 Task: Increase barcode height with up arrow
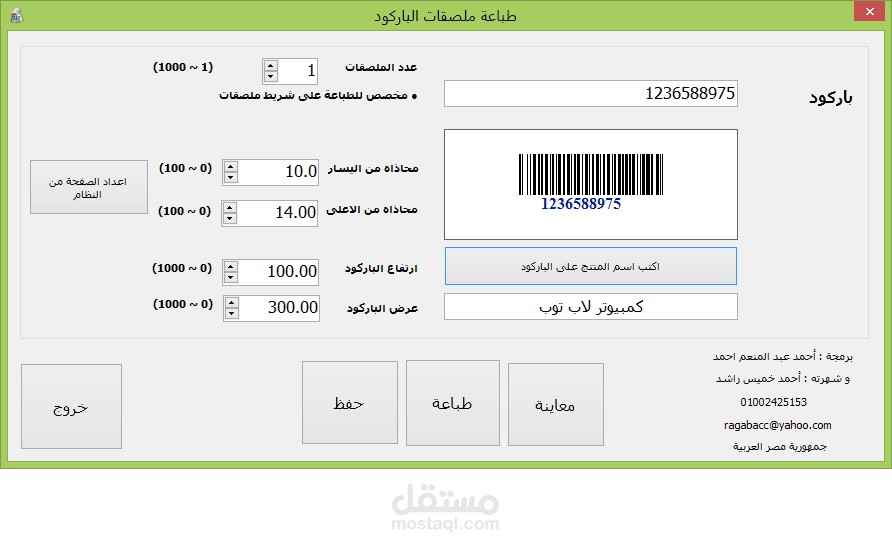click(x=230, y=267)
